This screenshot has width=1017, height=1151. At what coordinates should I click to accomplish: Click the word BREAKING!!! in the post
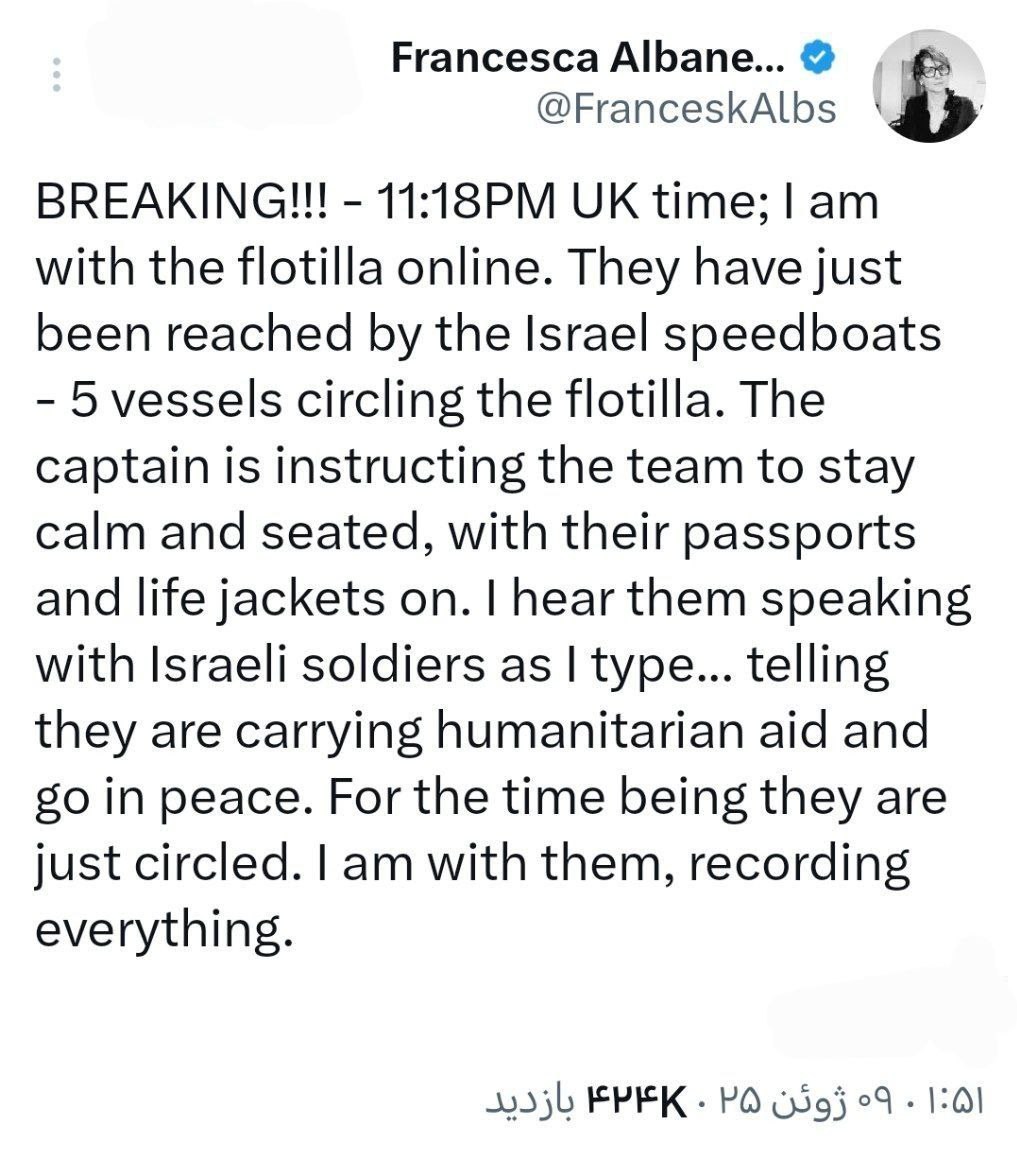click(x=184, y=202)
